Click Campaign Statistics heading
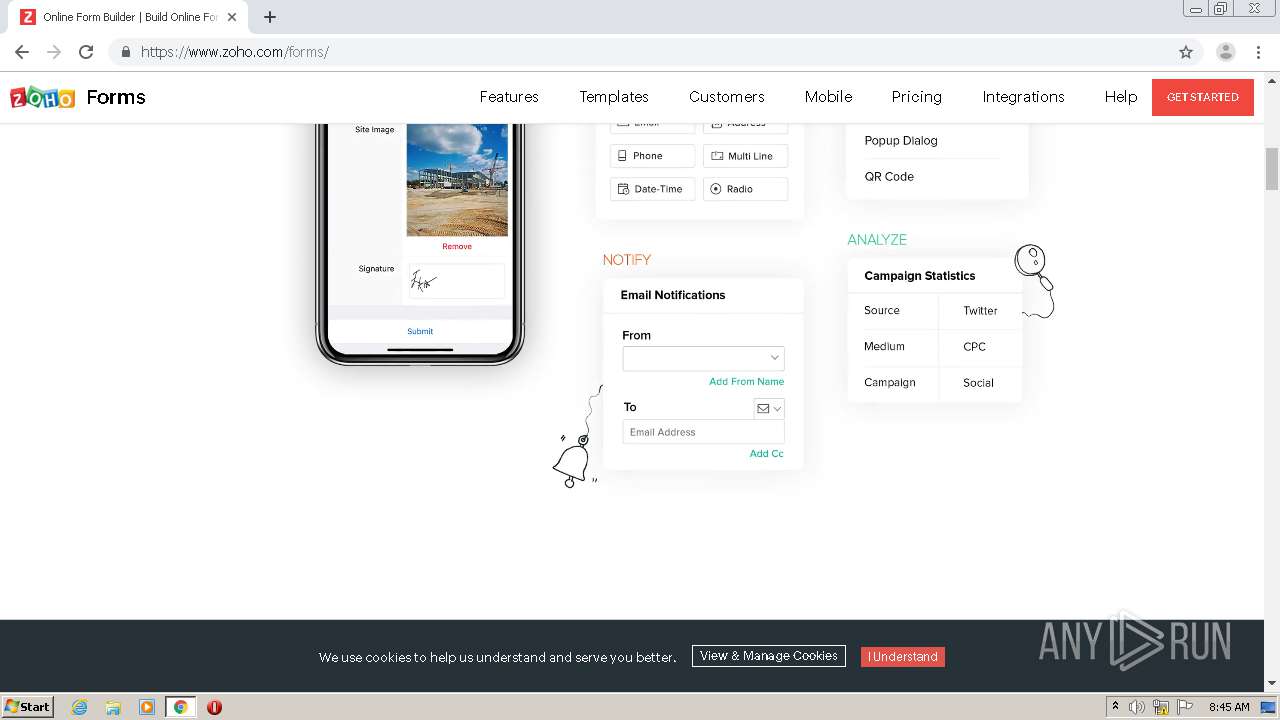The width and height of the screenshot is (1280, 720). 920,276
